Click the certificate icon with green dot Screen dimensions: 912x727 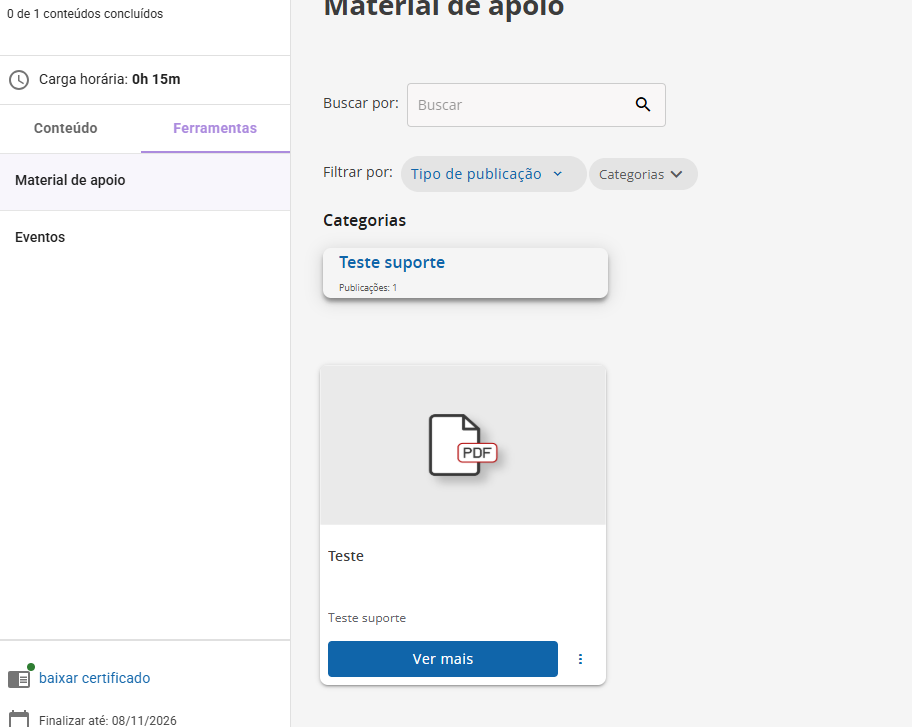20,678
